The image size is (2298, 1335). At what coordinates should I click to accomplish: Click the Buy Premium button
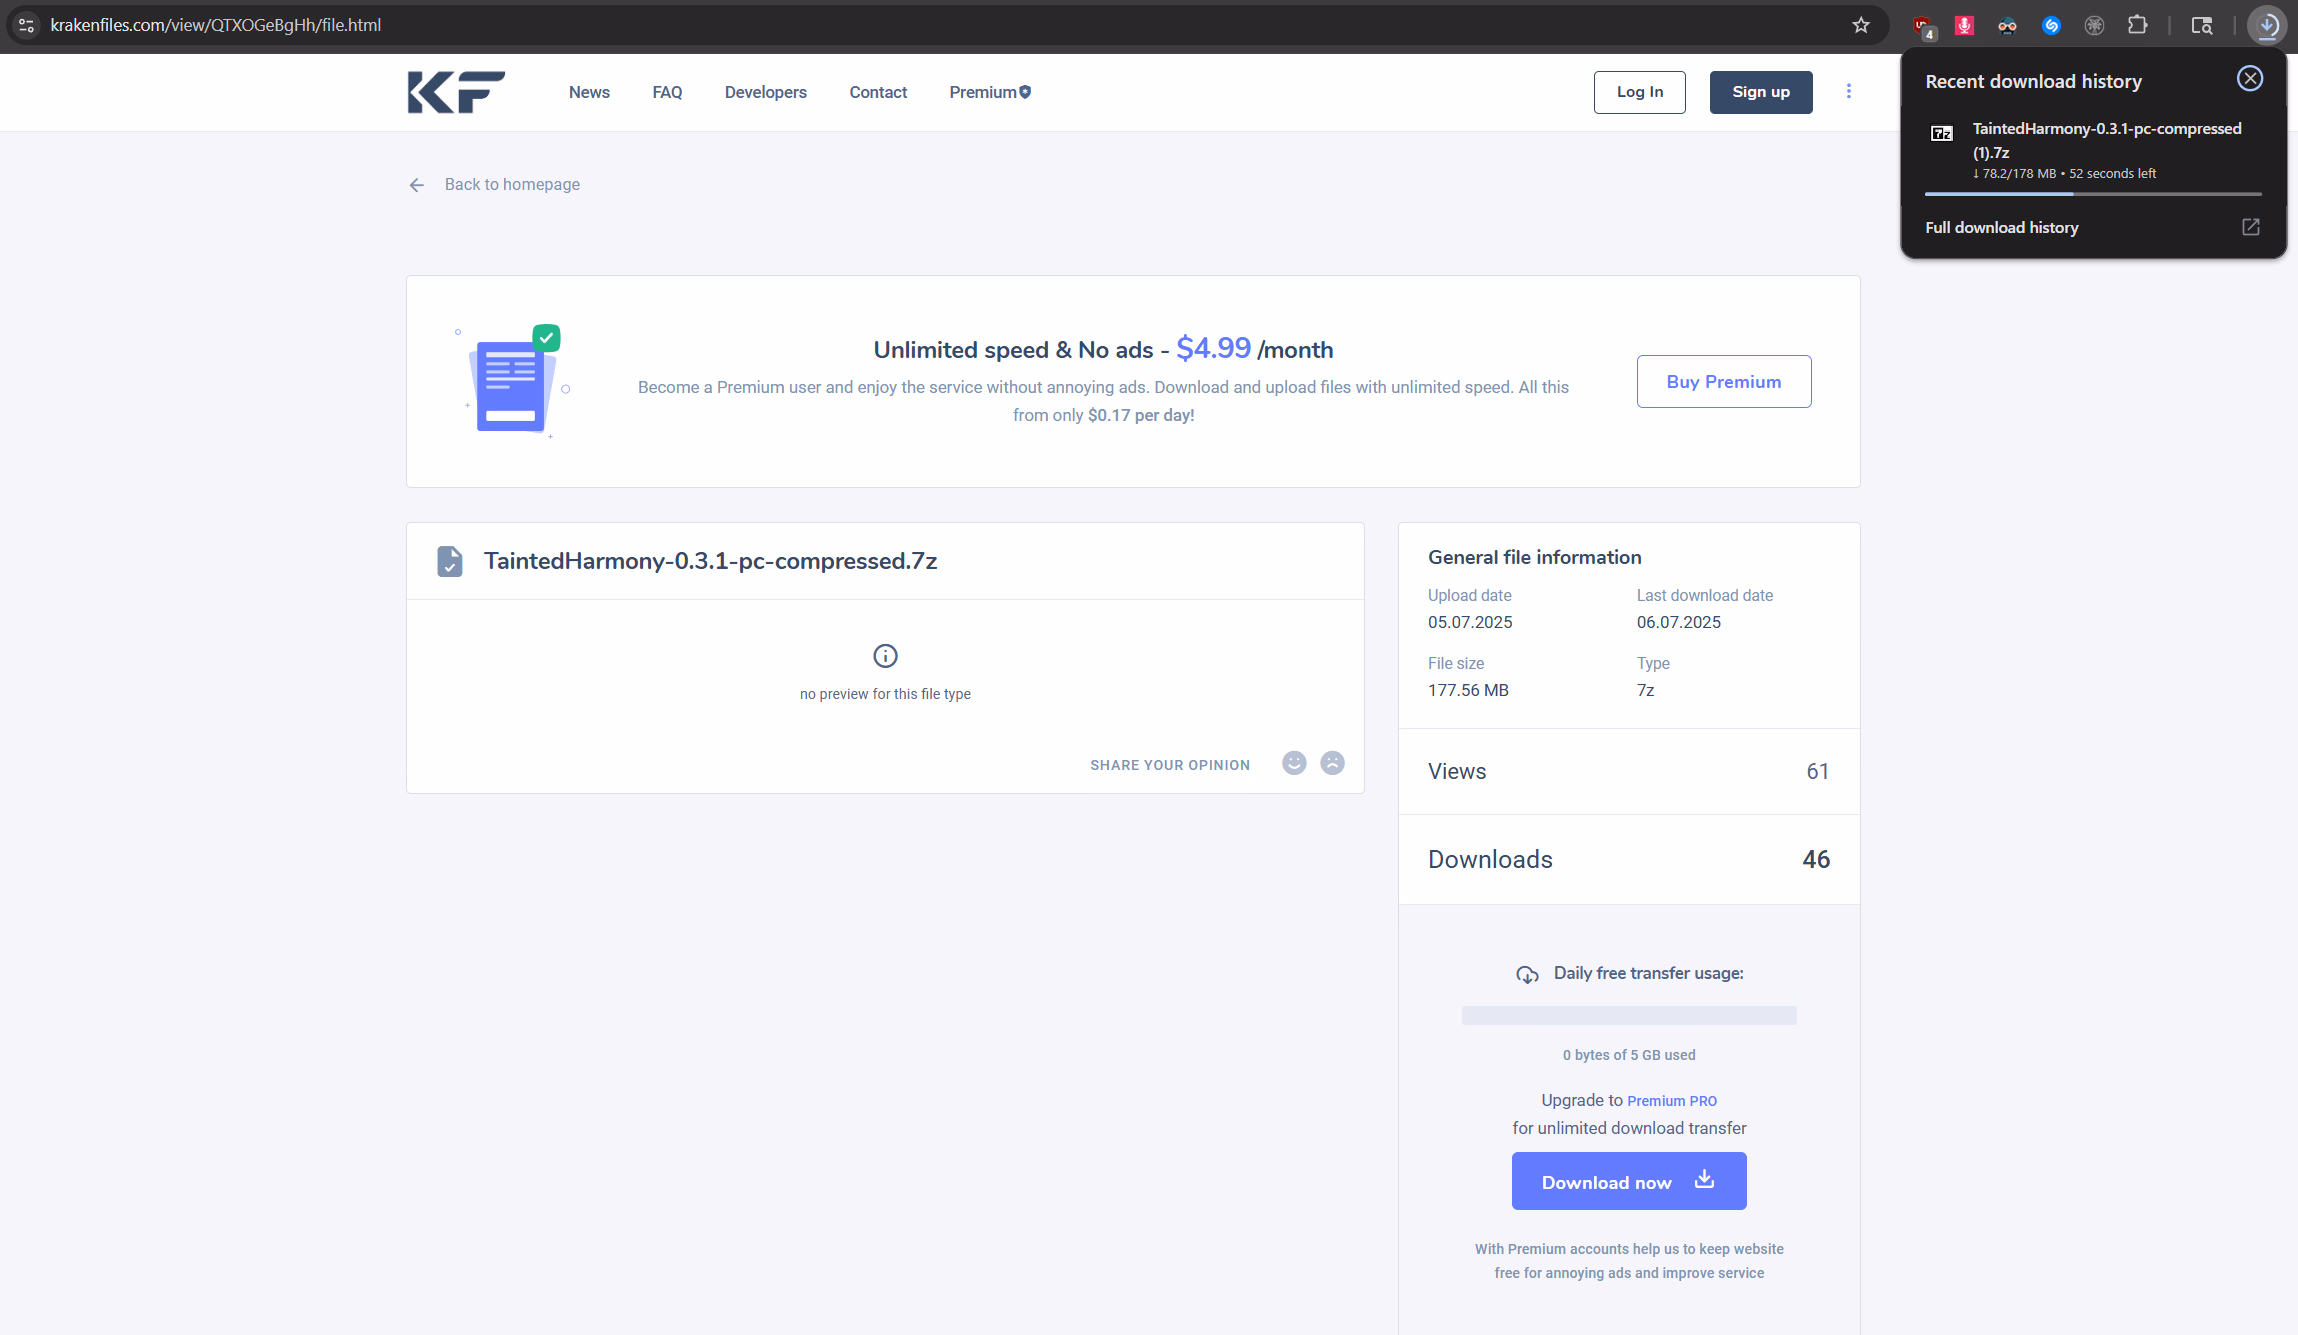pyautogui.click(x=1723, y=381)
